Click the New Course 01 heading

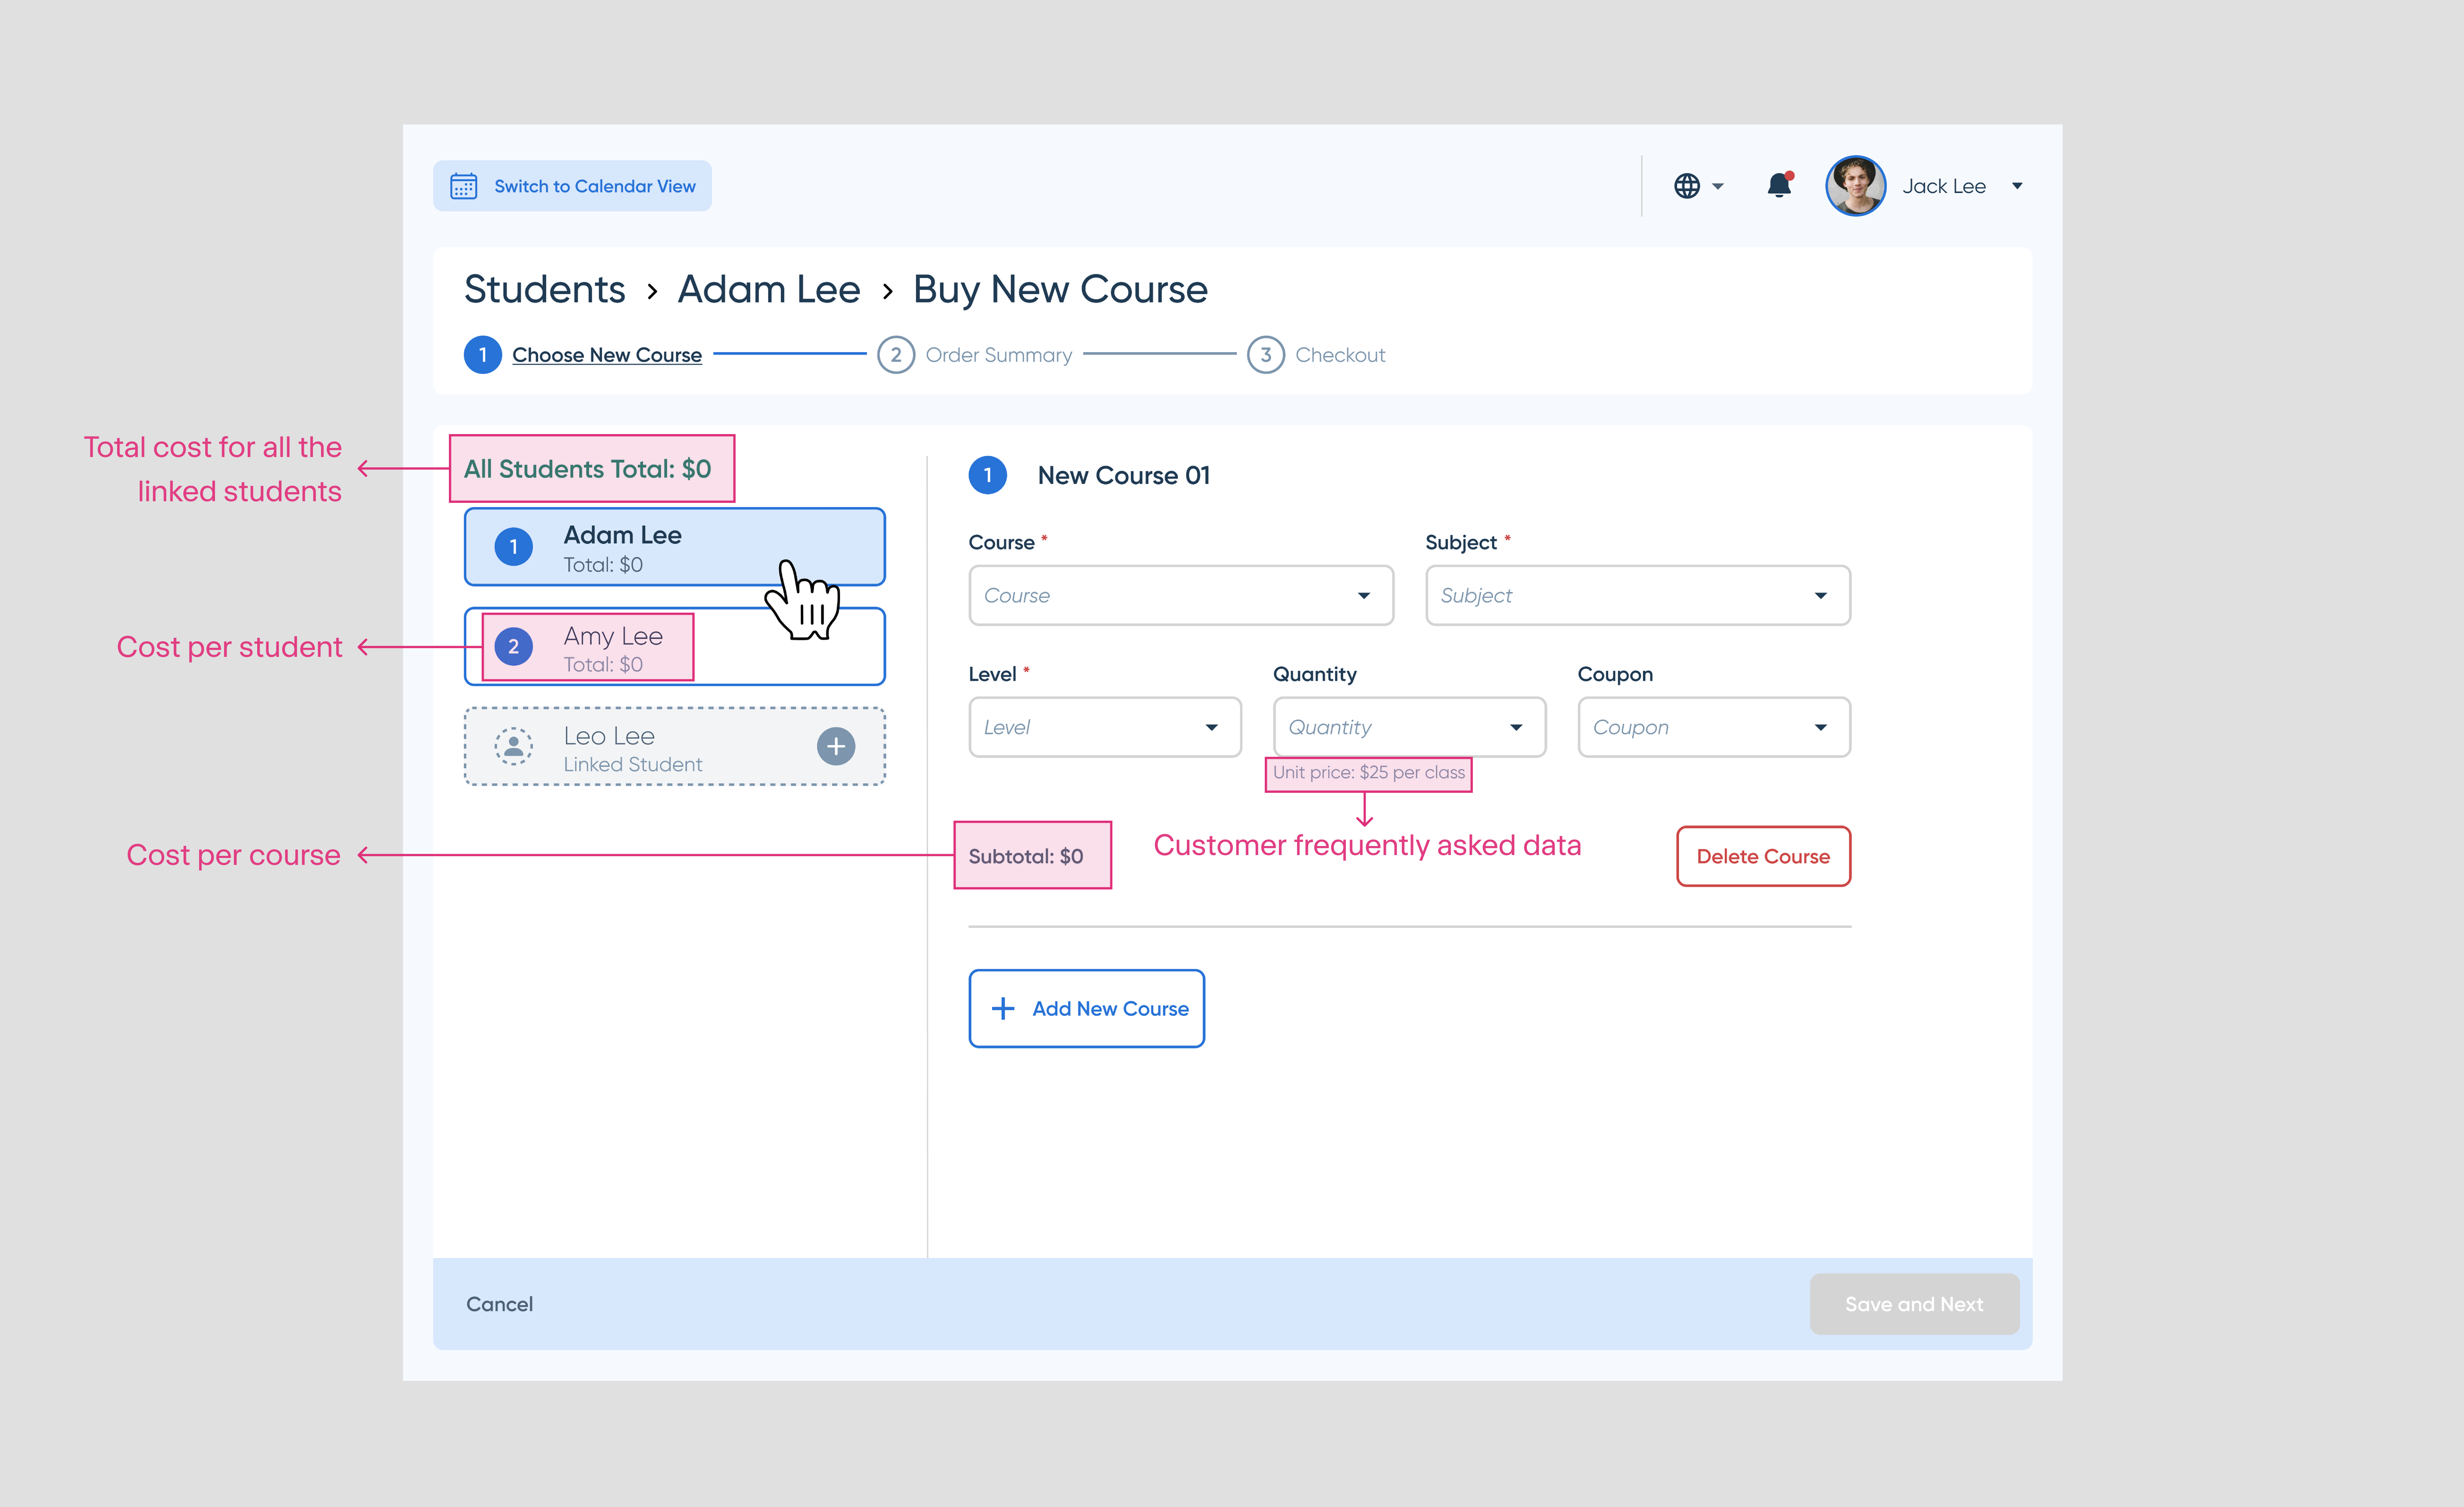coord(1124,476)
